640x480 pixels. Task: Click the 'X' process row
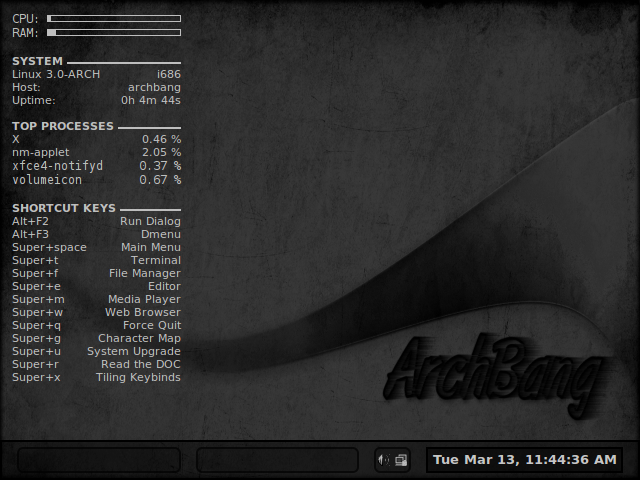tap(96, 139)
